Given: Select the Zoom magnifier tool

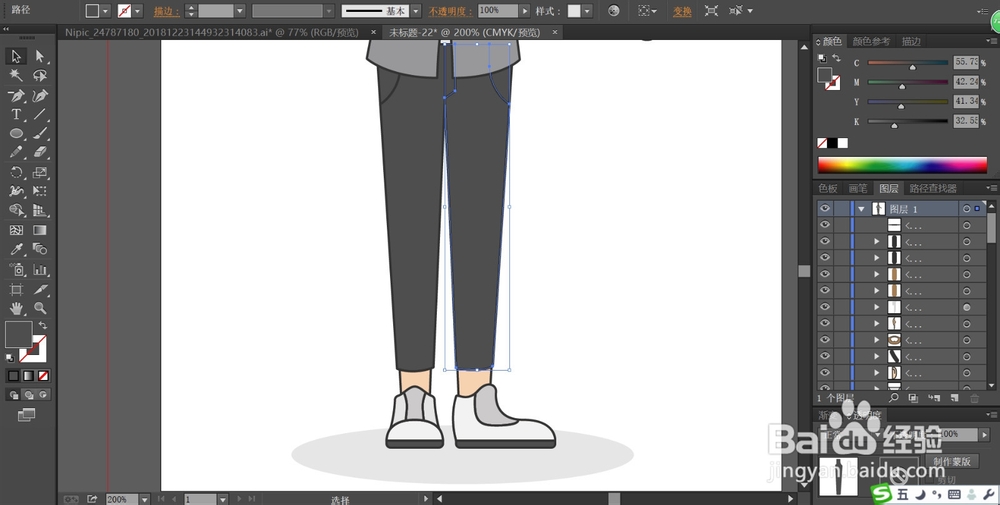Looking at the screenshot, I should tap(40, 309).
